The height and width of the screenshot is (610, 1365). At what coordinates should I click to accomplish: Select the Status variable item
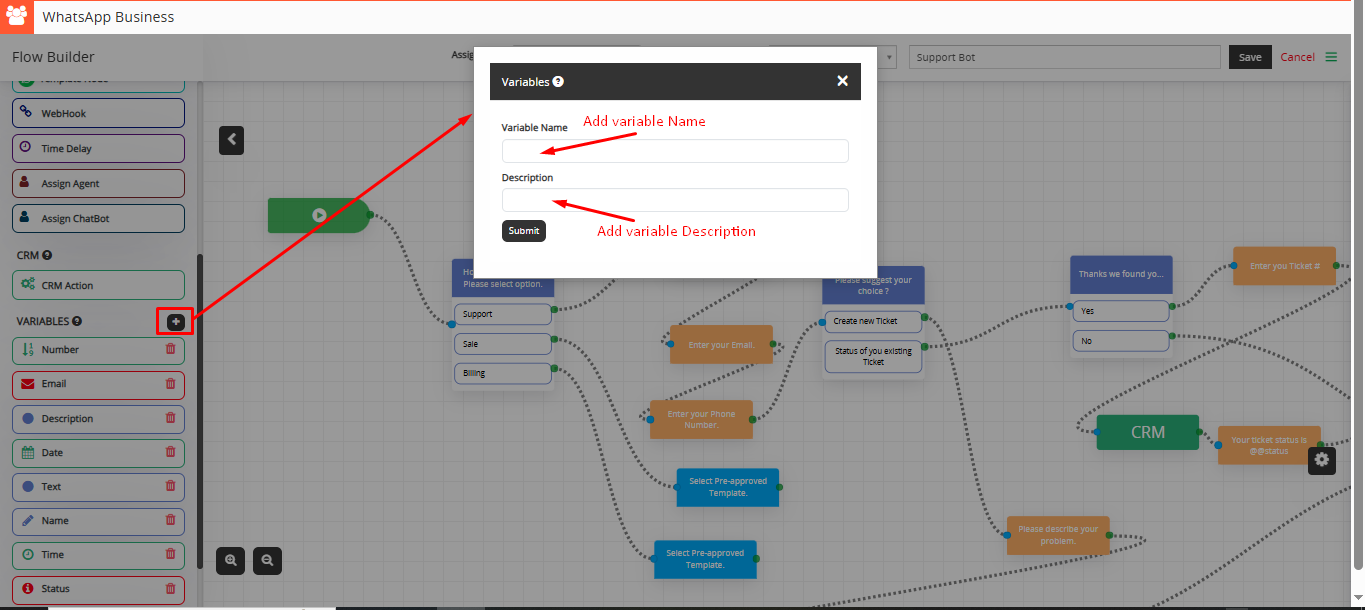tap(99, 588)
